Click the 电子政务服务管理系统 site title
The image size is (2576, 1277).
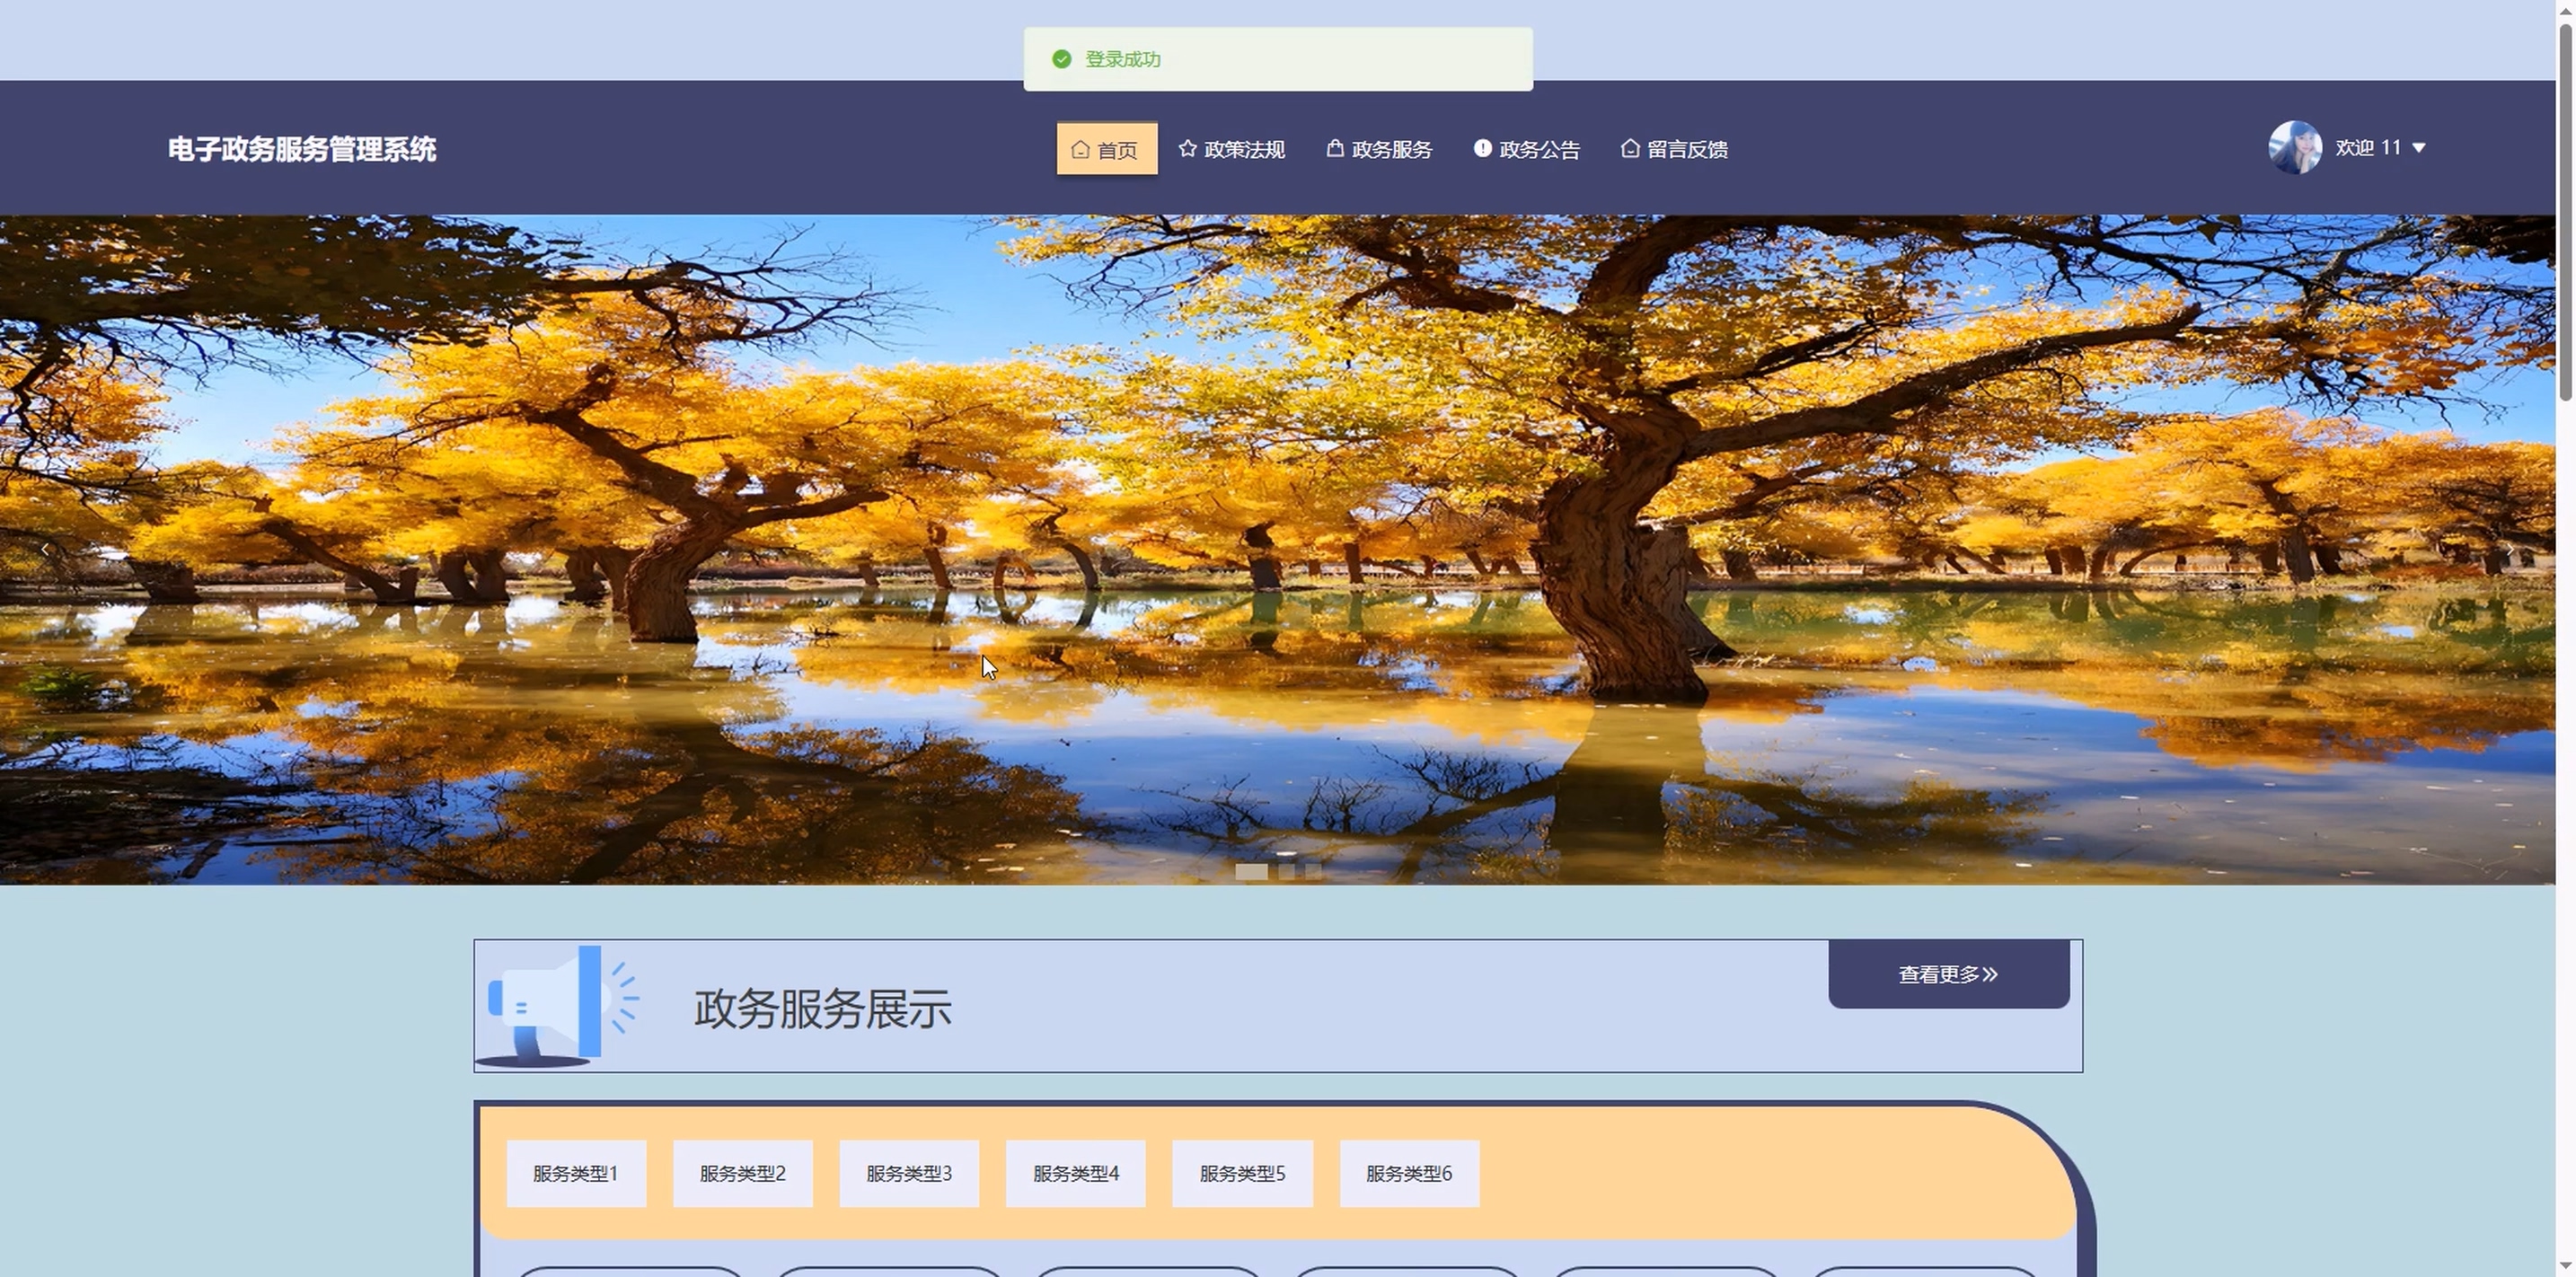[x=302, y=150]
